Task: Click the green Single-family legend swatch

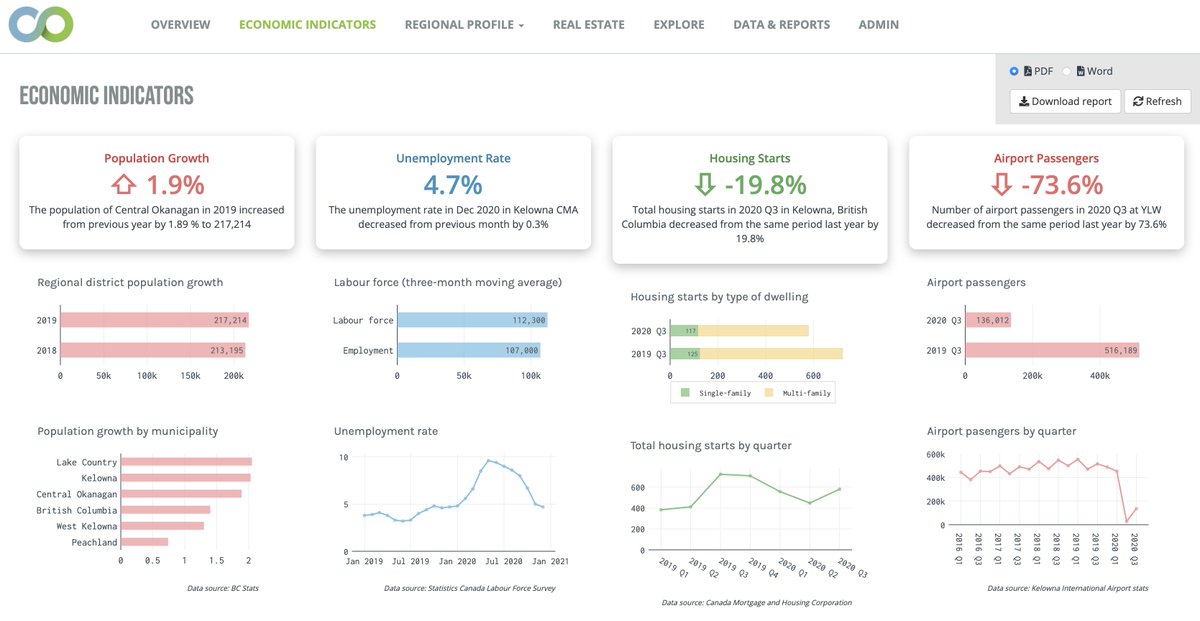Action: pyautogui.click(x=685, y=393)
